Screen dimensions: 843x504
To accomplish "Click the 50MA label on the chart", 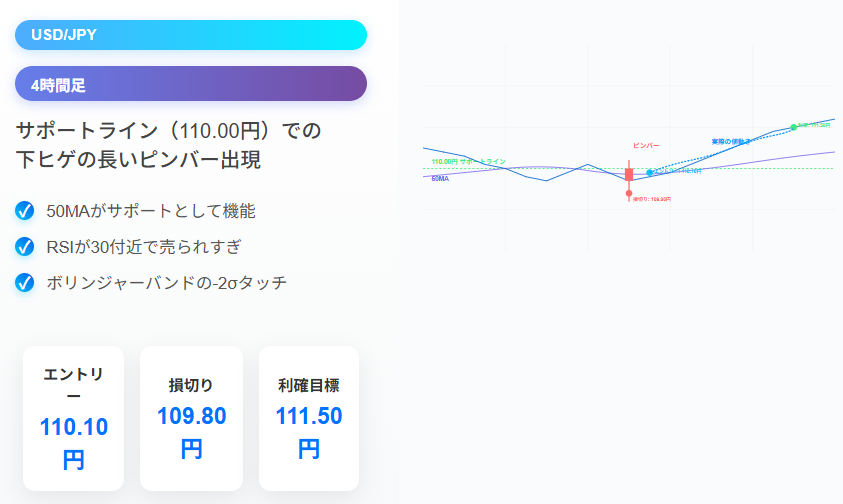I will pyautogui.click(x=440, y=179).
